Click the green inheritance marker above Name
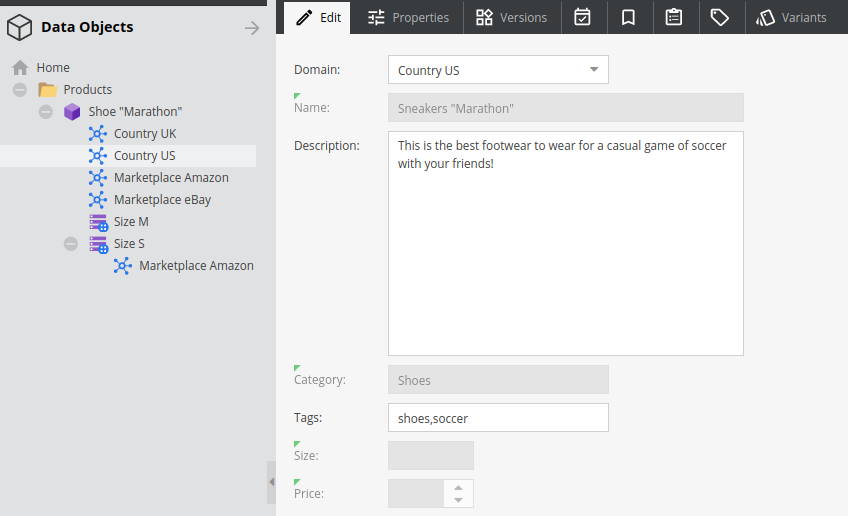 tap(297, 96)
